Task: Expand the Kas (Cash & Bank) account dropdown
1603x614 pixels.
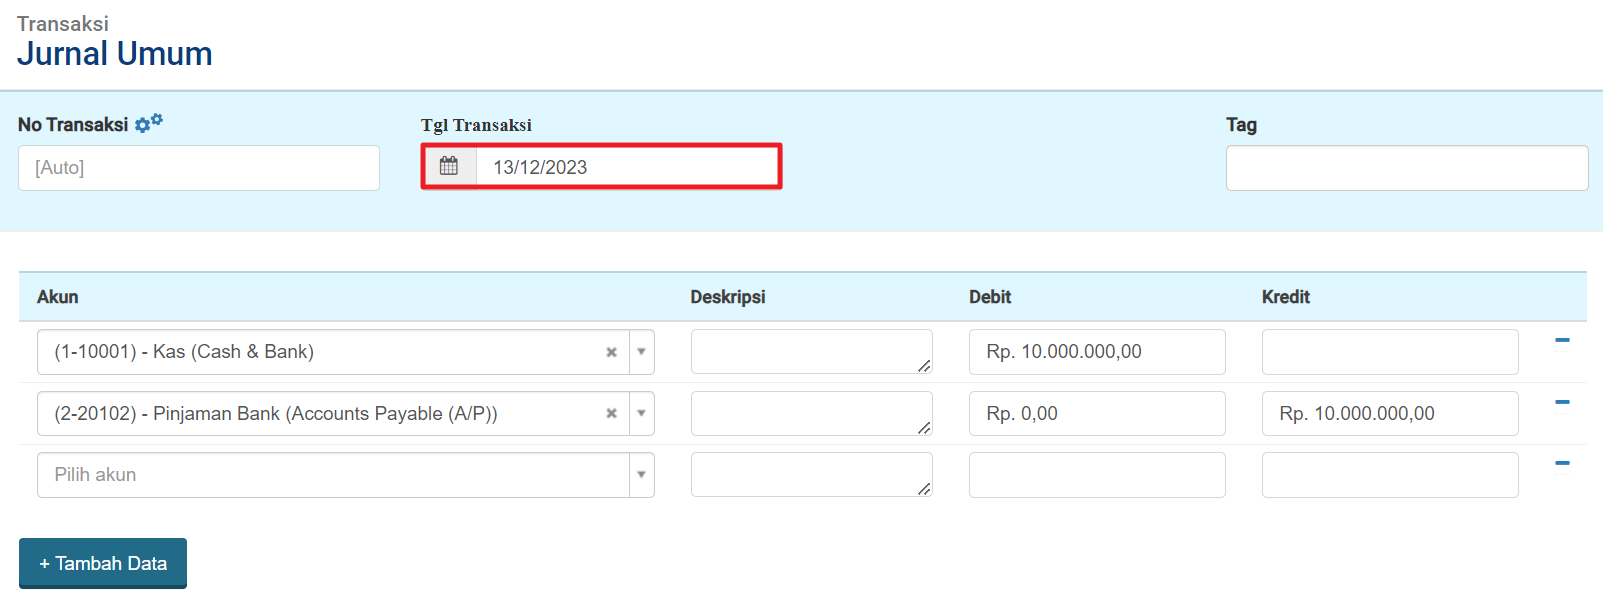Action: pyautogui.click(x=641, y=352)
